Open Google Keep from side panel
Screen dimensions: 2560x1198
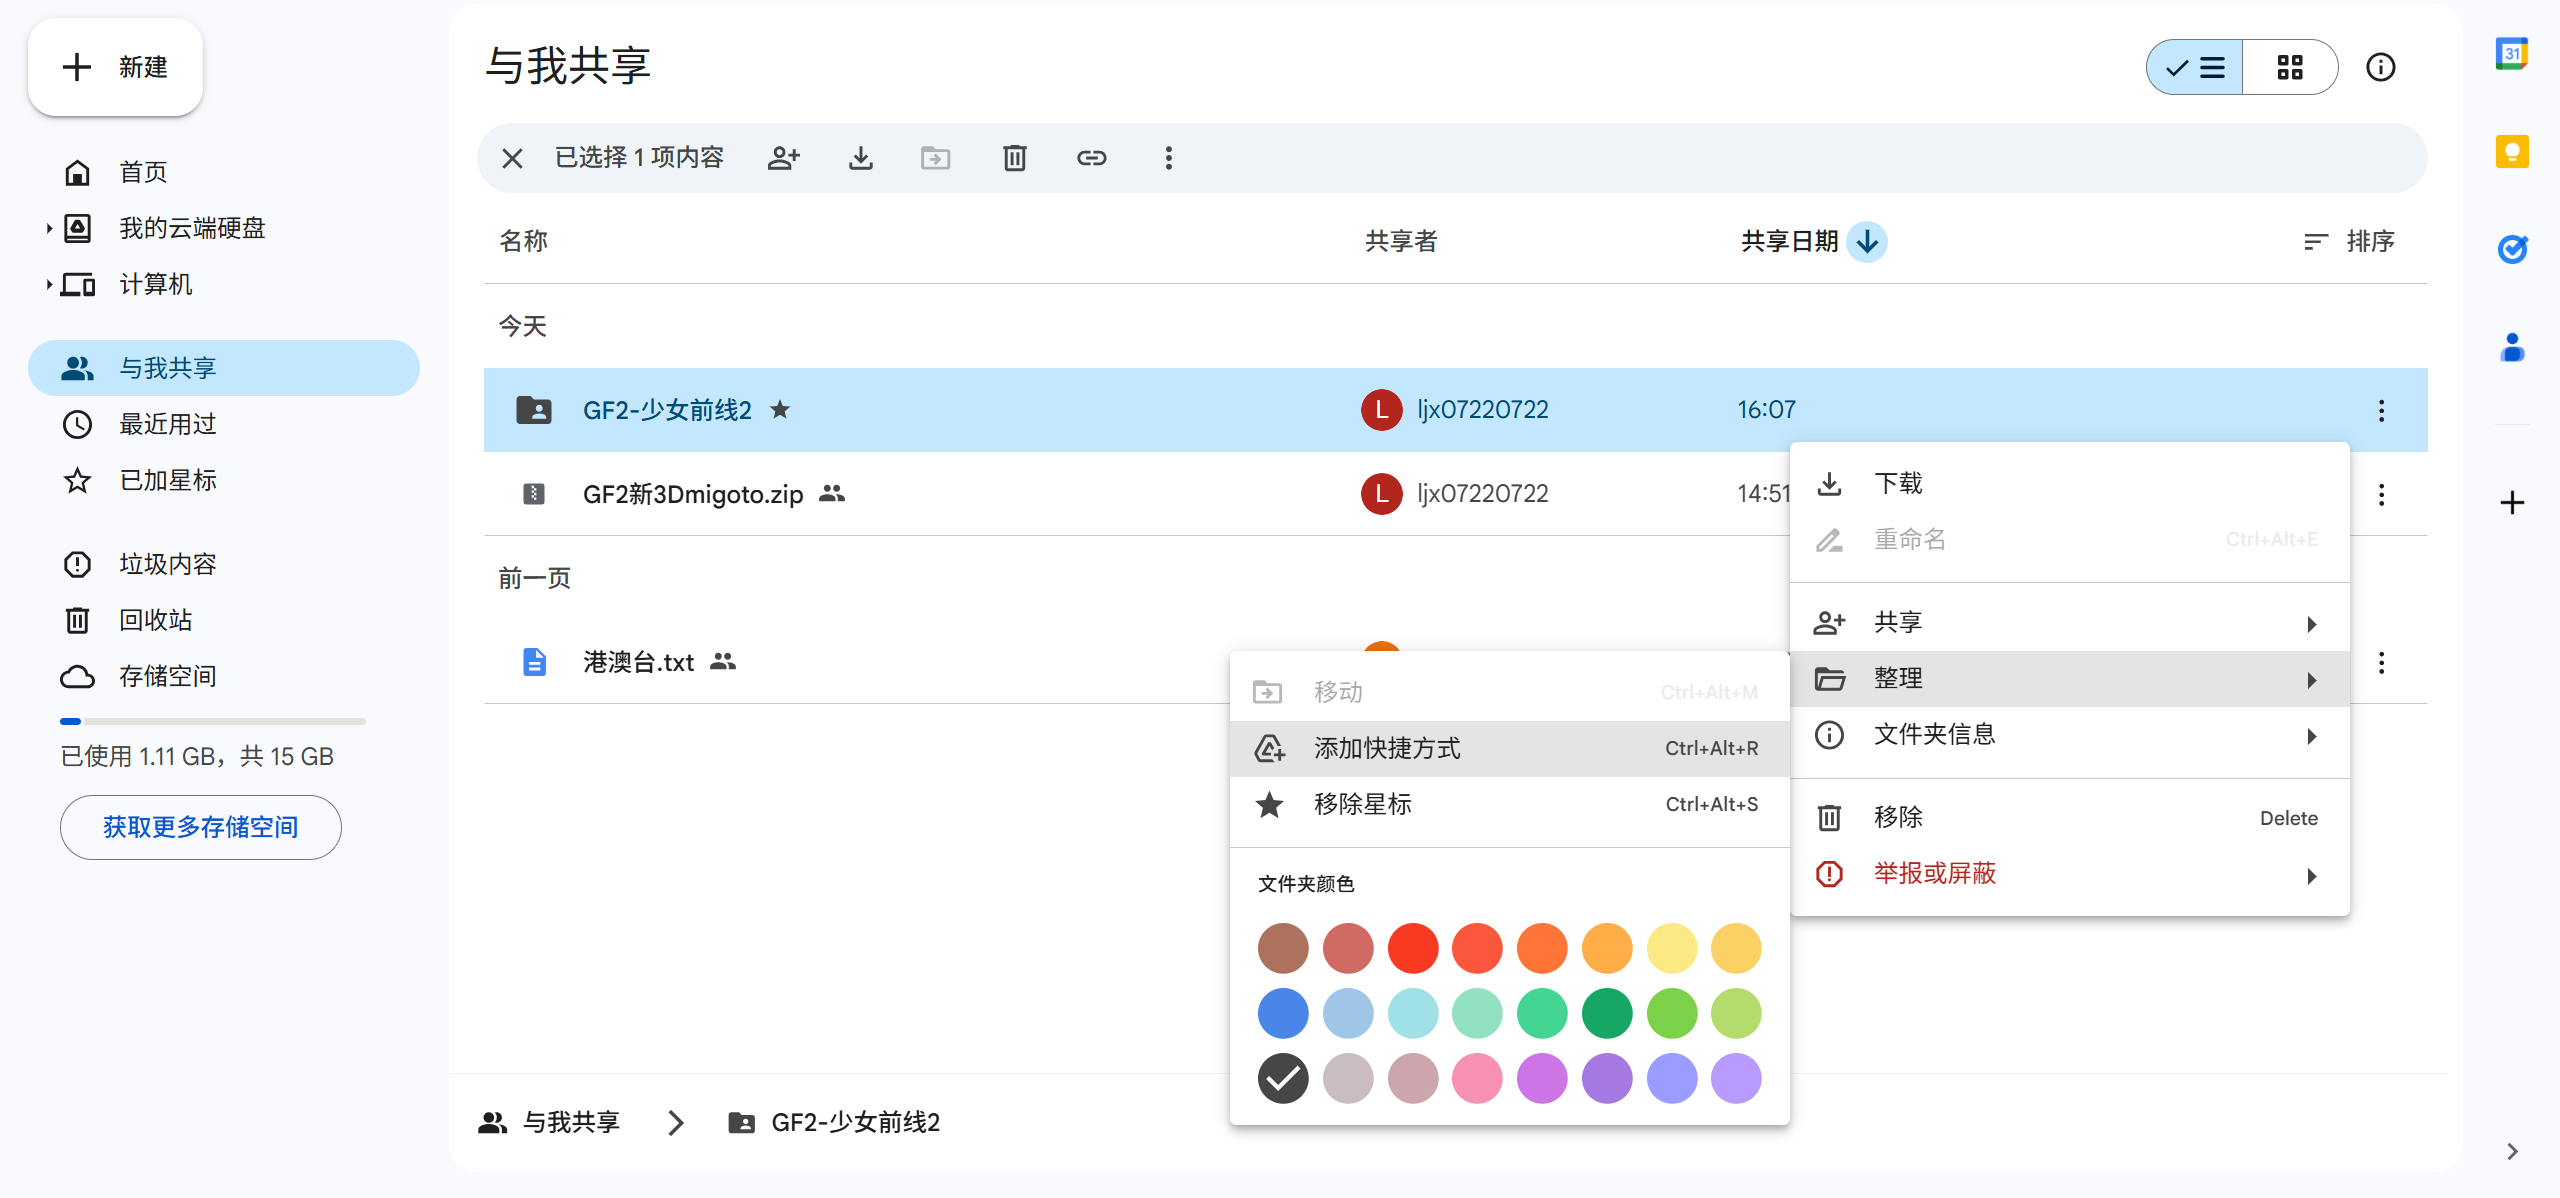coord(2511,152)
